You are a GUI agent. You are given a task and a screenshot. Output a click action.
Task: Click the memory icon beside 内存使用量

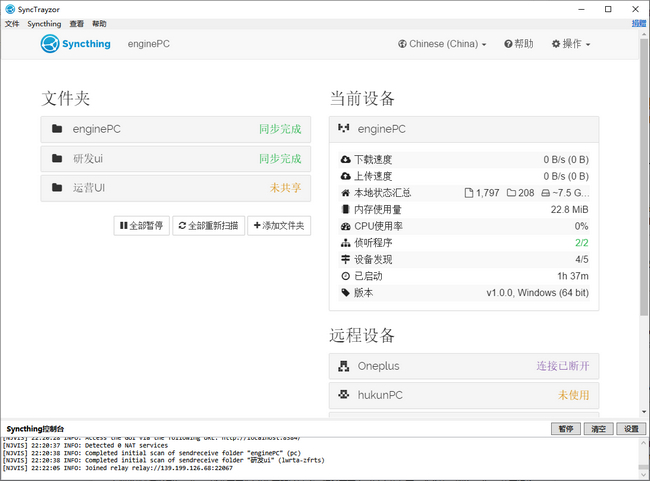[x=345, y=209]
